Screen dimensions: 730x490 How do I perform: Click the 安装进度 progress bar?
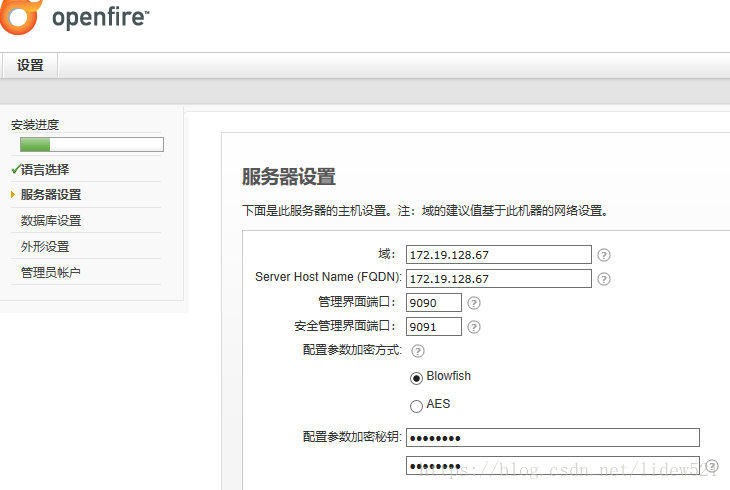coord(92,144)
